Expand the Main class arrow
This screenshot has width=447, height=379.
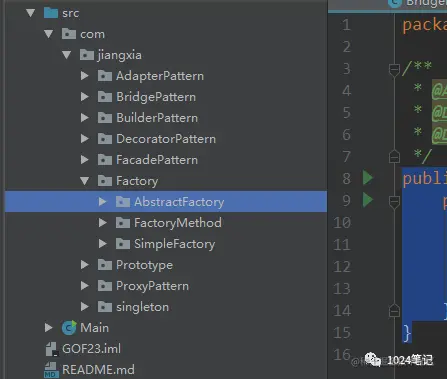[49, 328]
